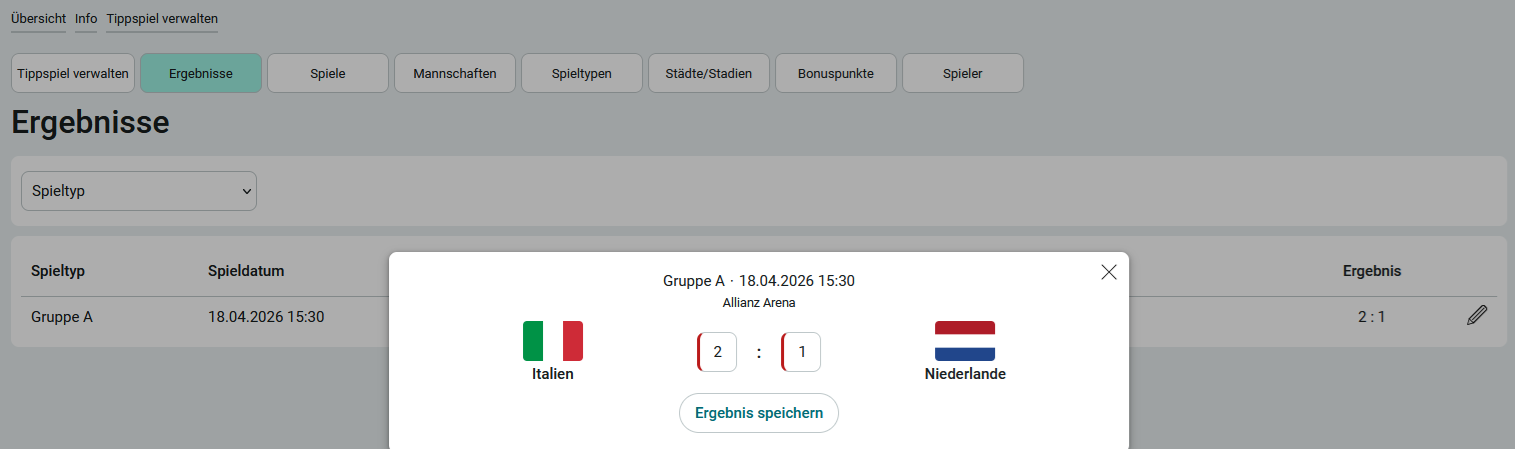Click the Niederlande flag icon
The image size is (1515, 449).
coord(965,341)
